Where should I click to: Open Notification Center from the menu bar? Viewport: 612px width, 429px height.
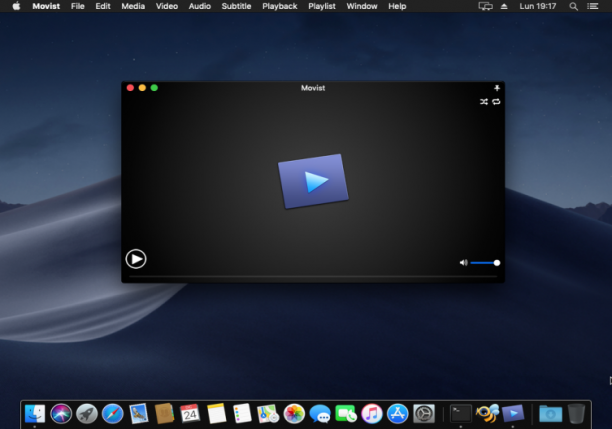(592, 6)
